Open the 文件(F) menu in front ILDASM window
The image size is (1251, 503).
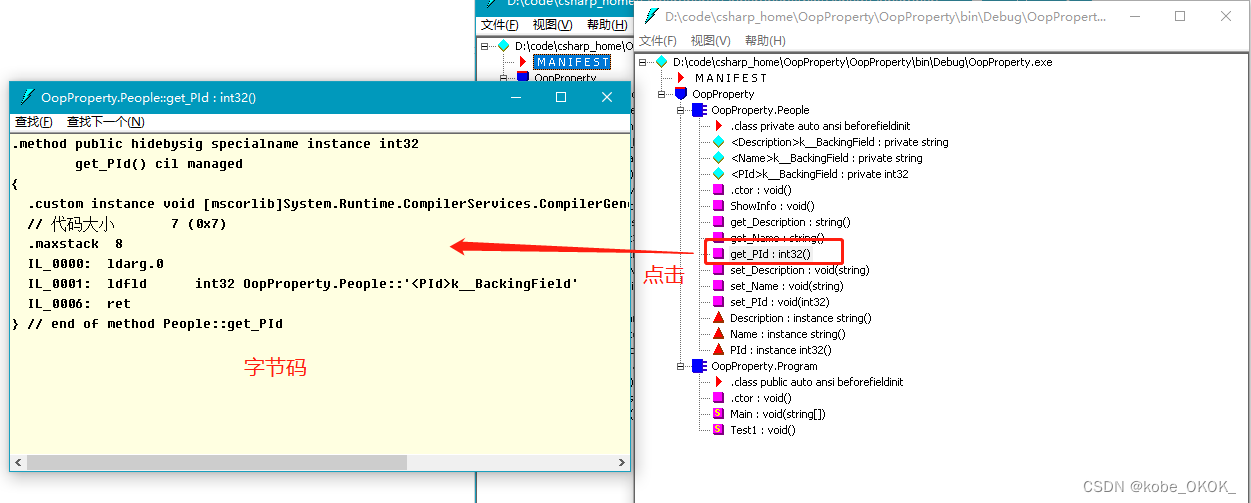click(x=658, y=41)
